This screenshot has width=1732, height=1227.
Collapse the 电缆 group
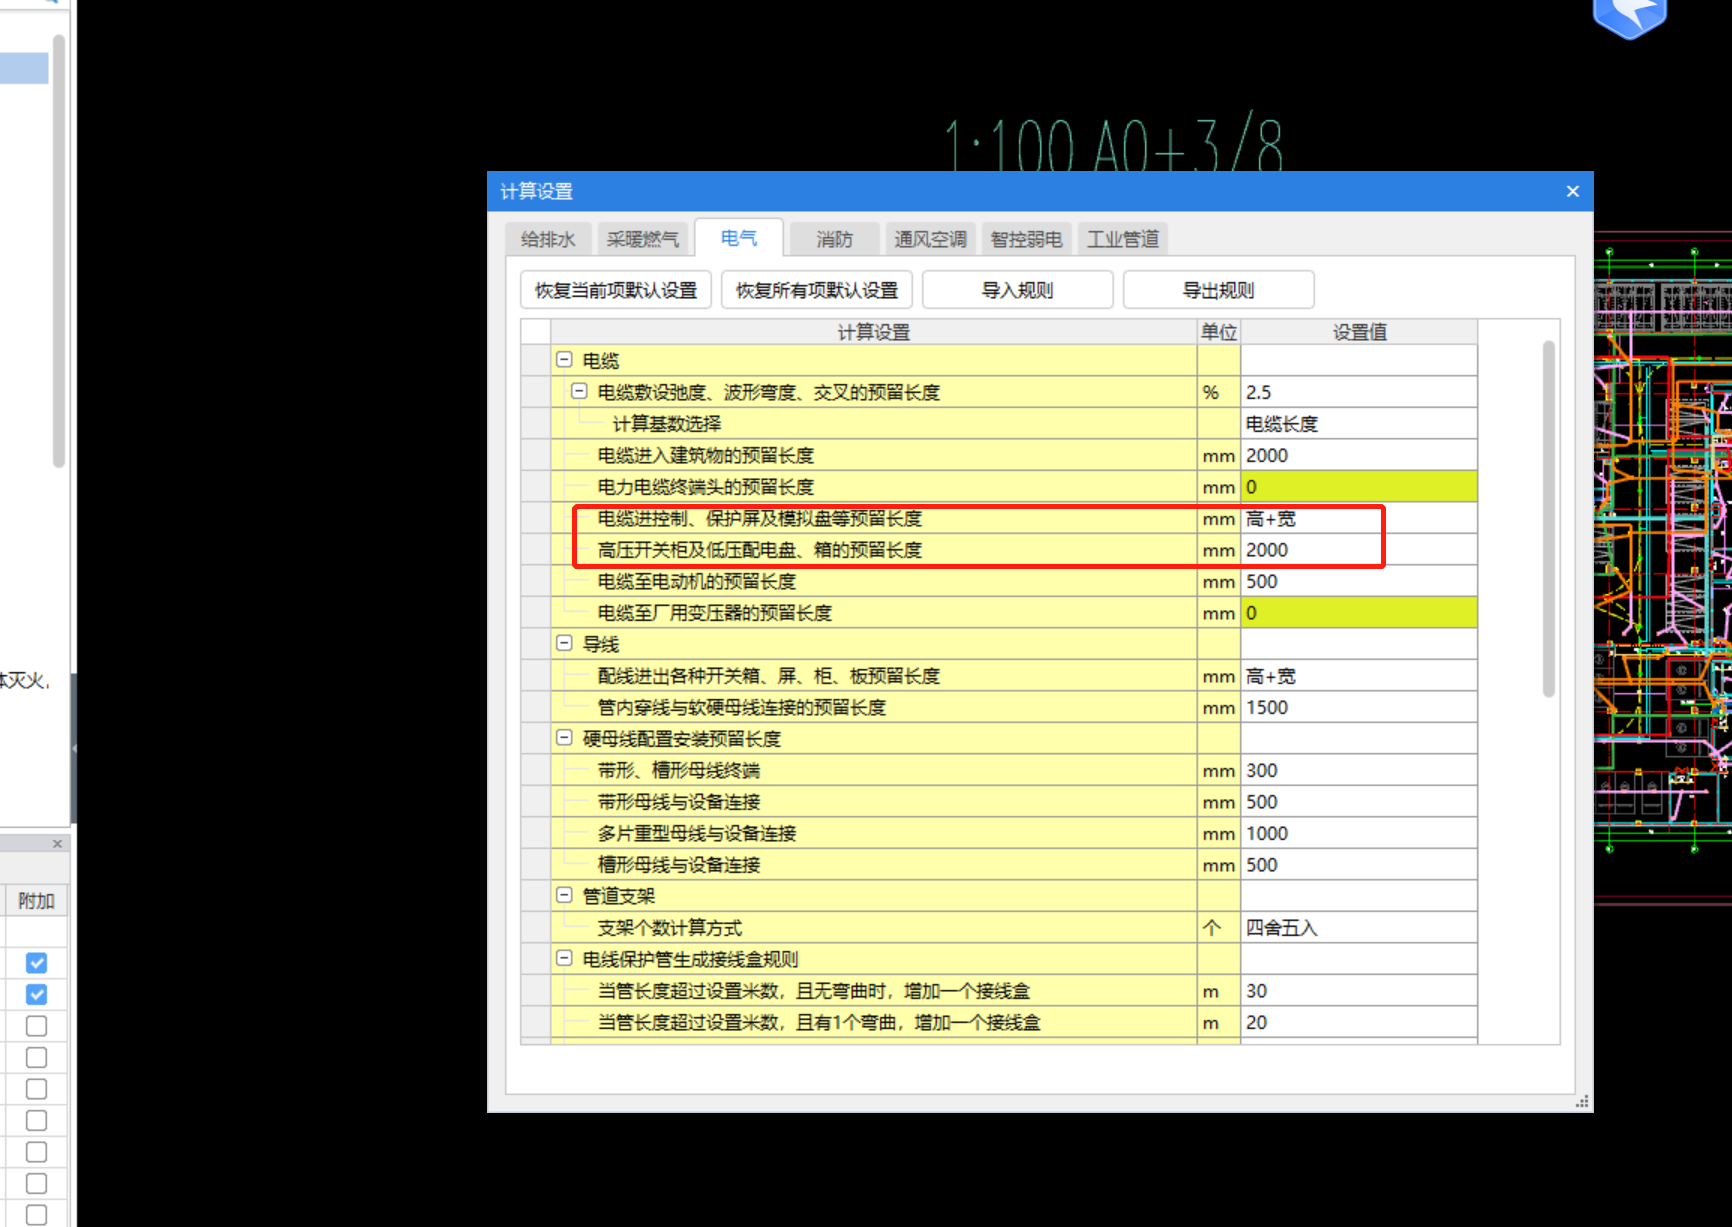coord(564,359)
